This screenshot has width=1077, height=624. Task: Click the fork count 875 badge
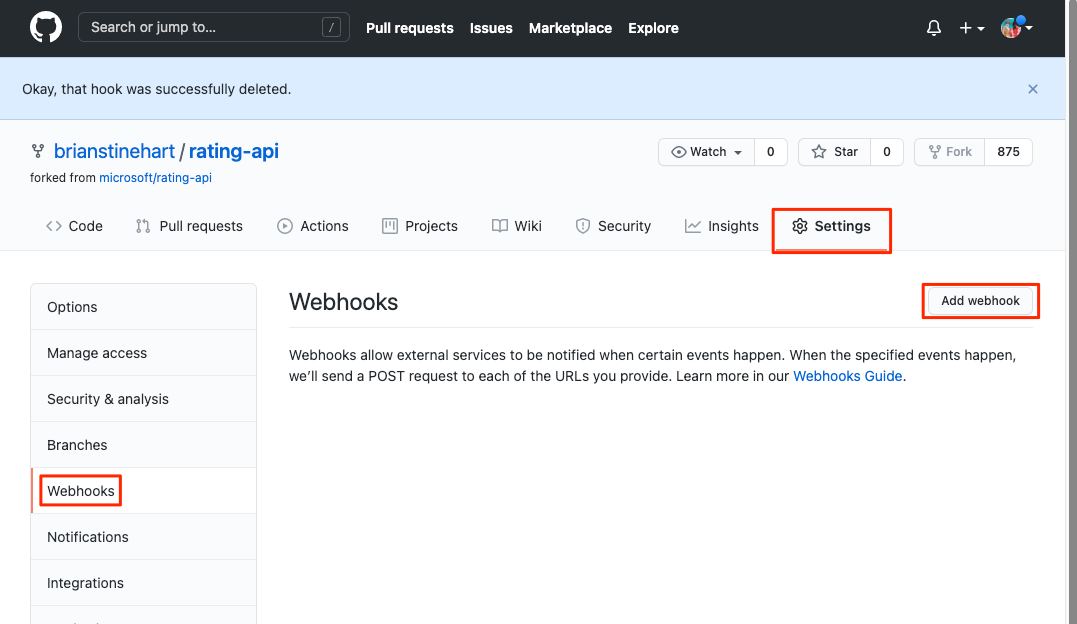coord(1007,151)
